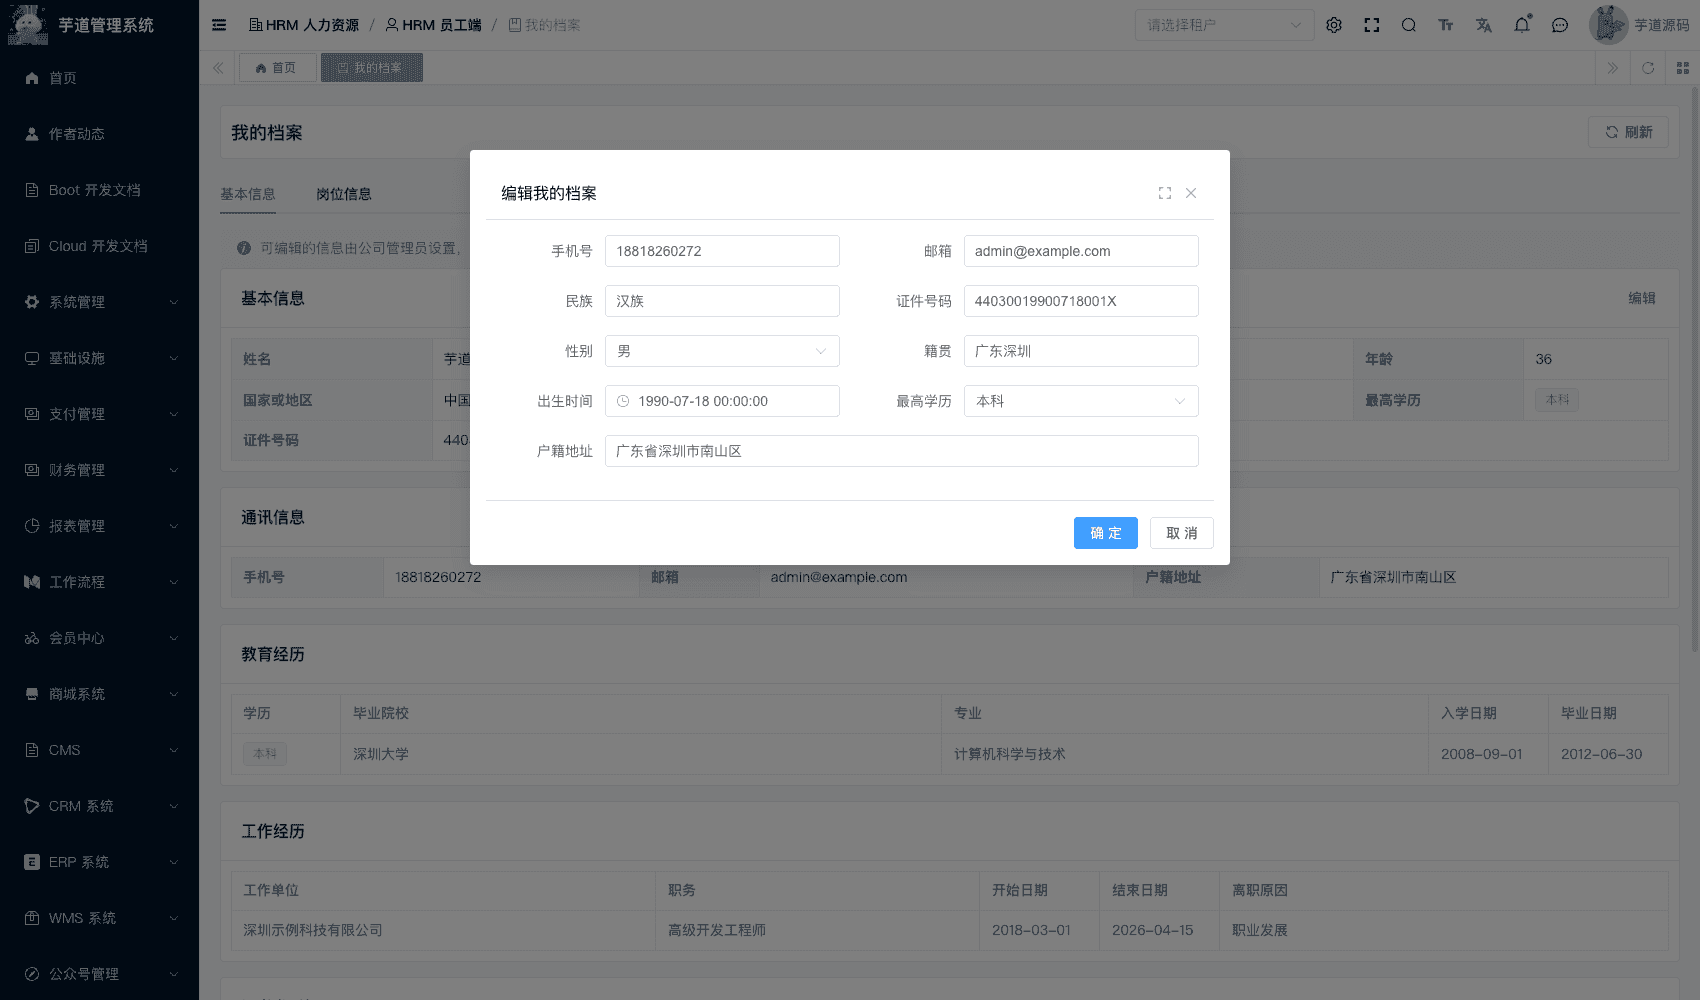Expand CMS sidebar menu
1700x1000 pixels.
pyautogui.click(x=100, y=750)
